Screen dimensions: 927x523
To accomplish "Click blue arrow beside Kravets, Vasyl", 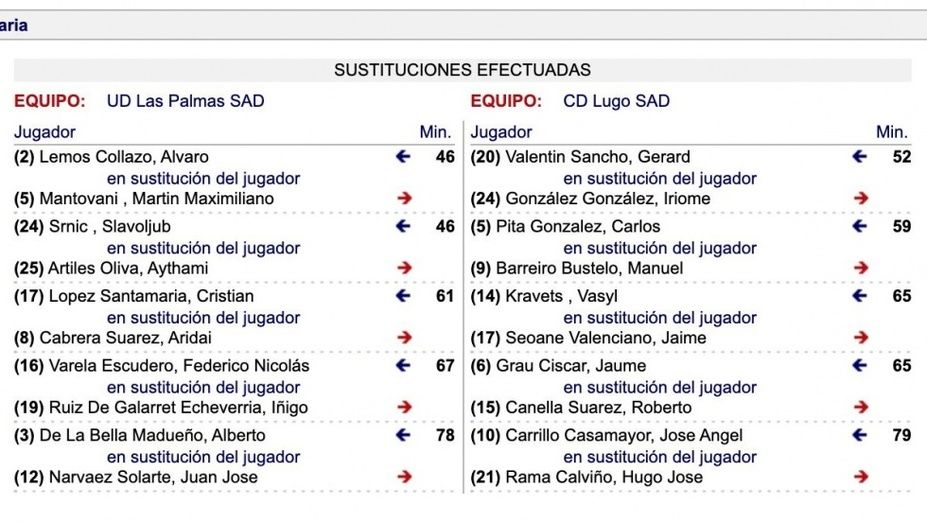I will click(x=860, y=296).
